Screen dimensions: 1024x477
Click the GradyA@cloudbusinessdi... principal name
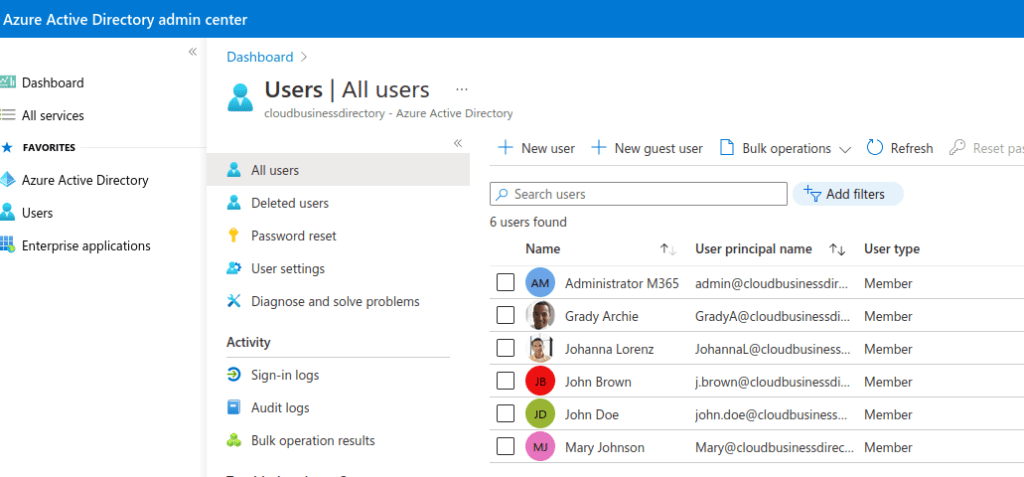[x=773, y=316]
